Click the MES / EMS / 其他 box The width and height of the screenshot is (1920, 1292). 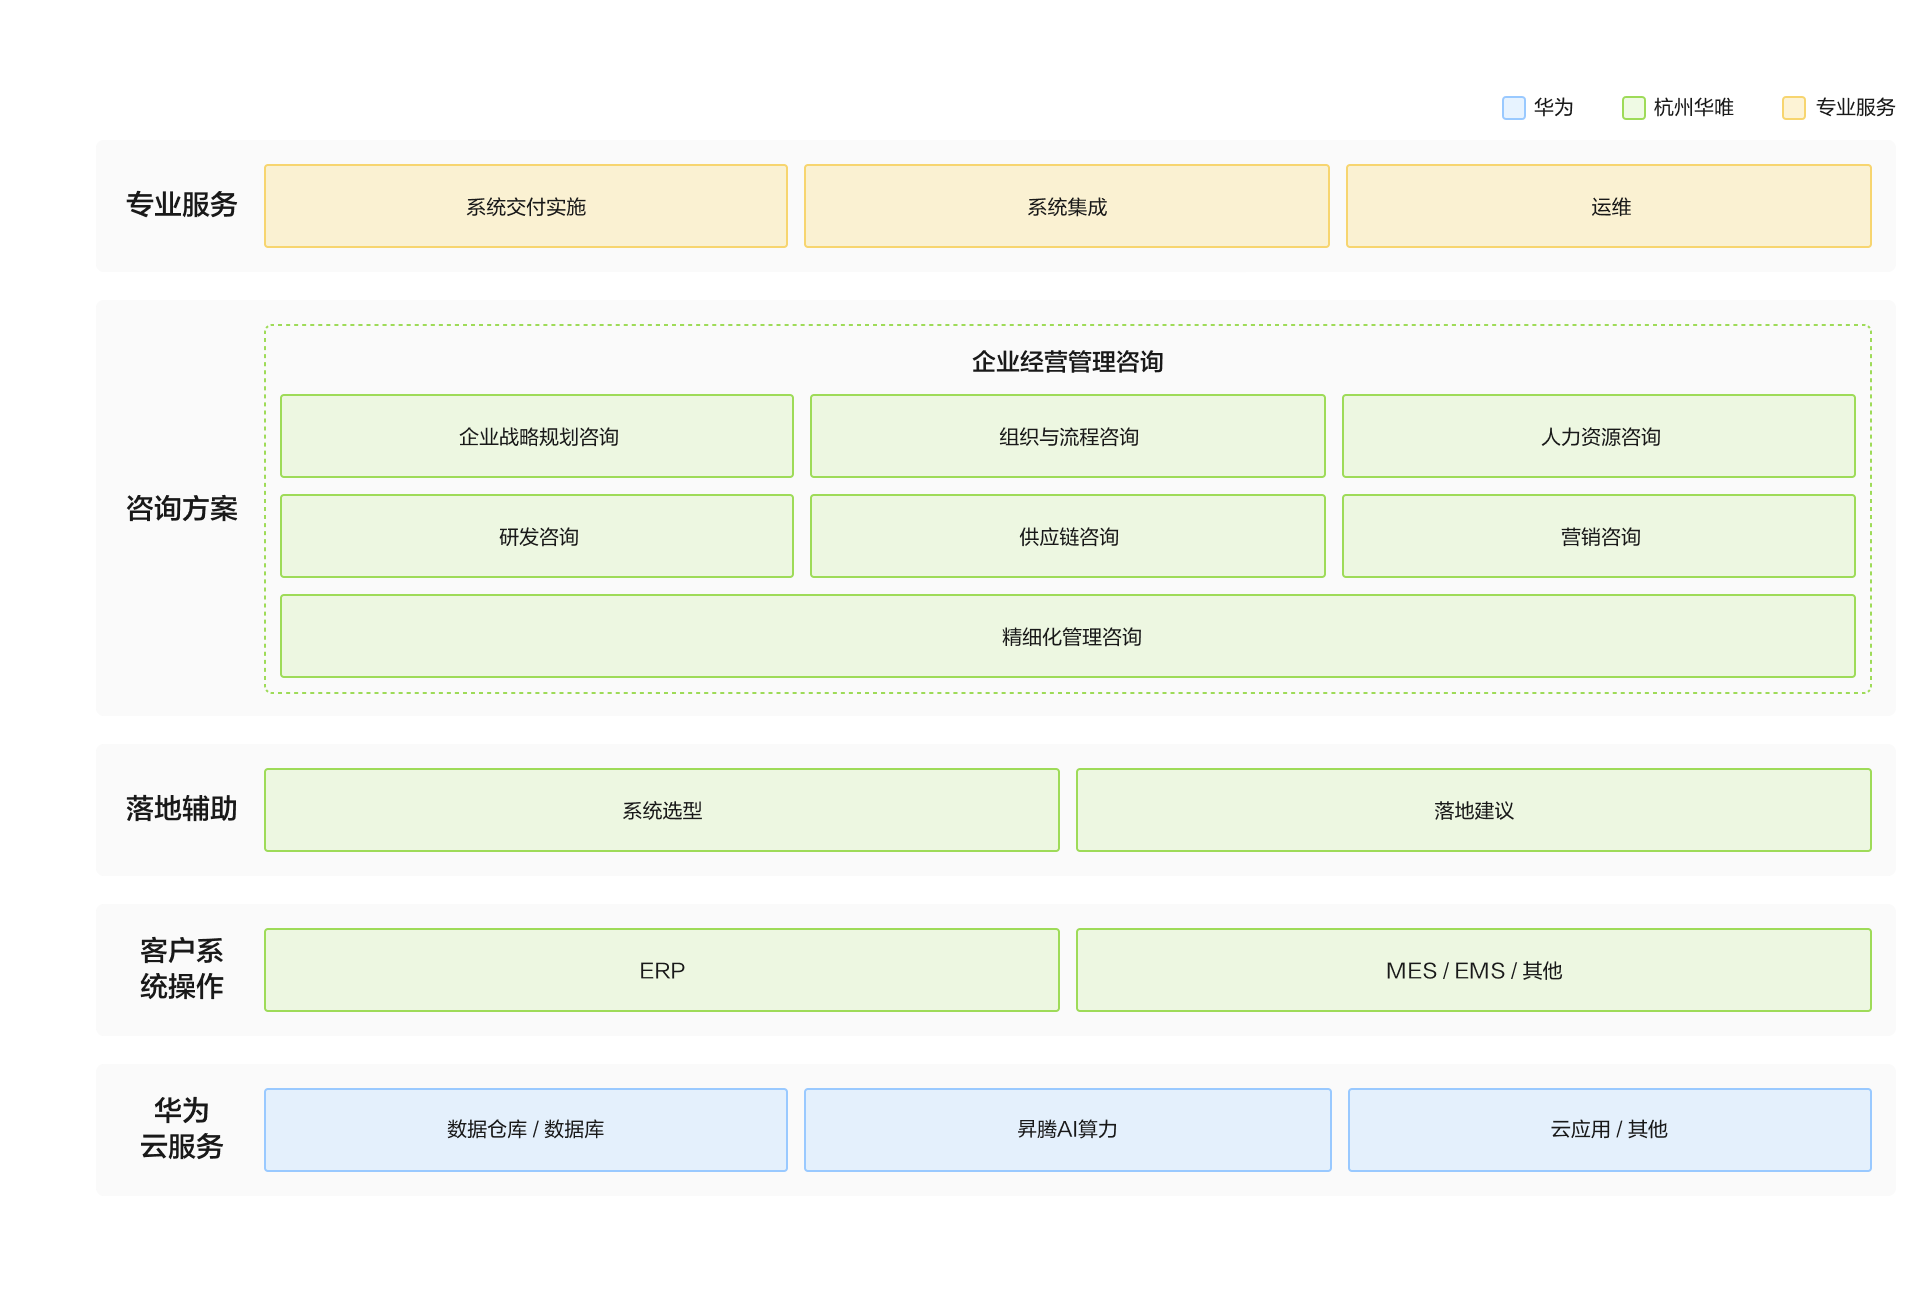coord(1473,970)
